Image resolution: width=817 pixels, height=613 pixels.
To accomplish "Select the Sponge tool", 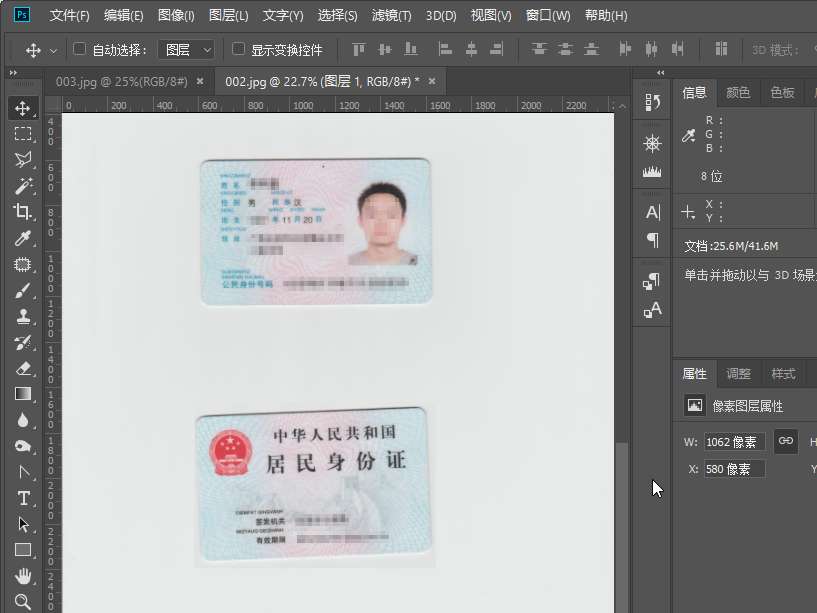I will coord(22,446).
